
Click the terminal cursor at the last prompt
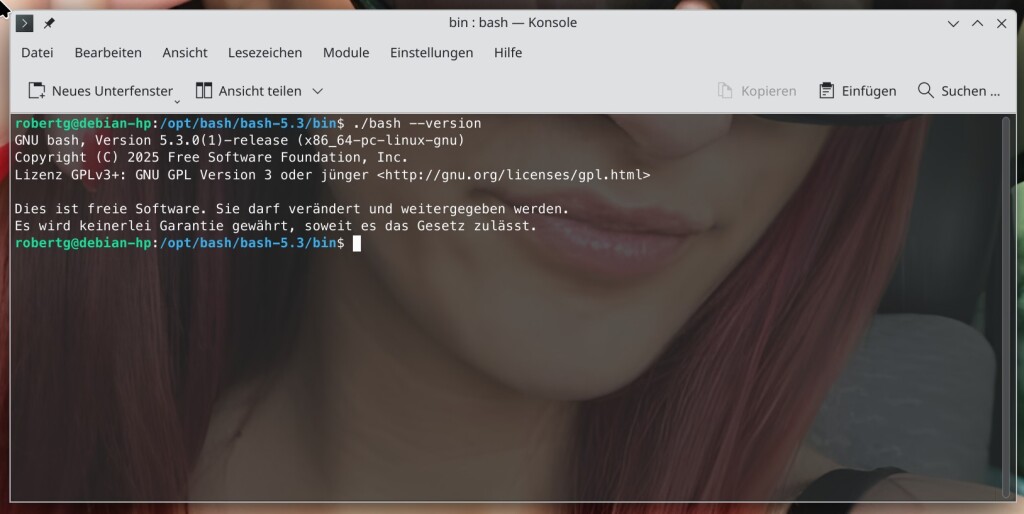(357, 244)
